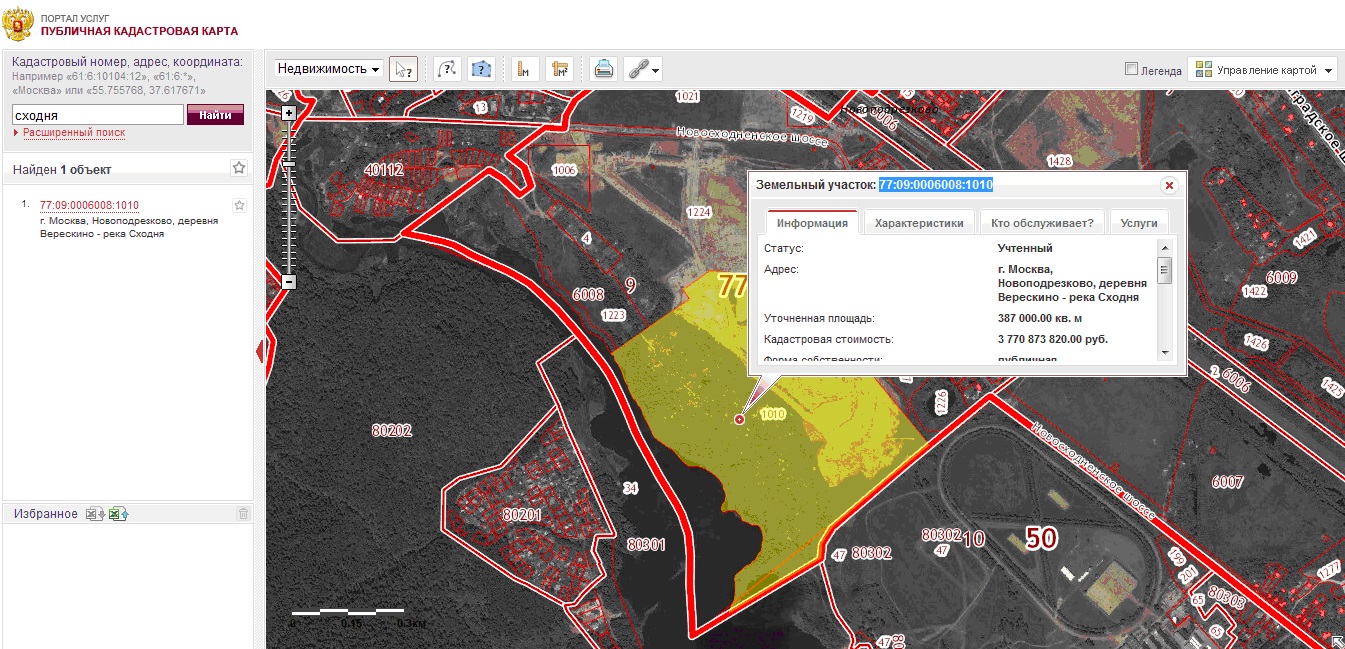The width and height of the screenshot is (1345, 649).
Task: Click the Учтенный status value
Action: [1025, 248]
